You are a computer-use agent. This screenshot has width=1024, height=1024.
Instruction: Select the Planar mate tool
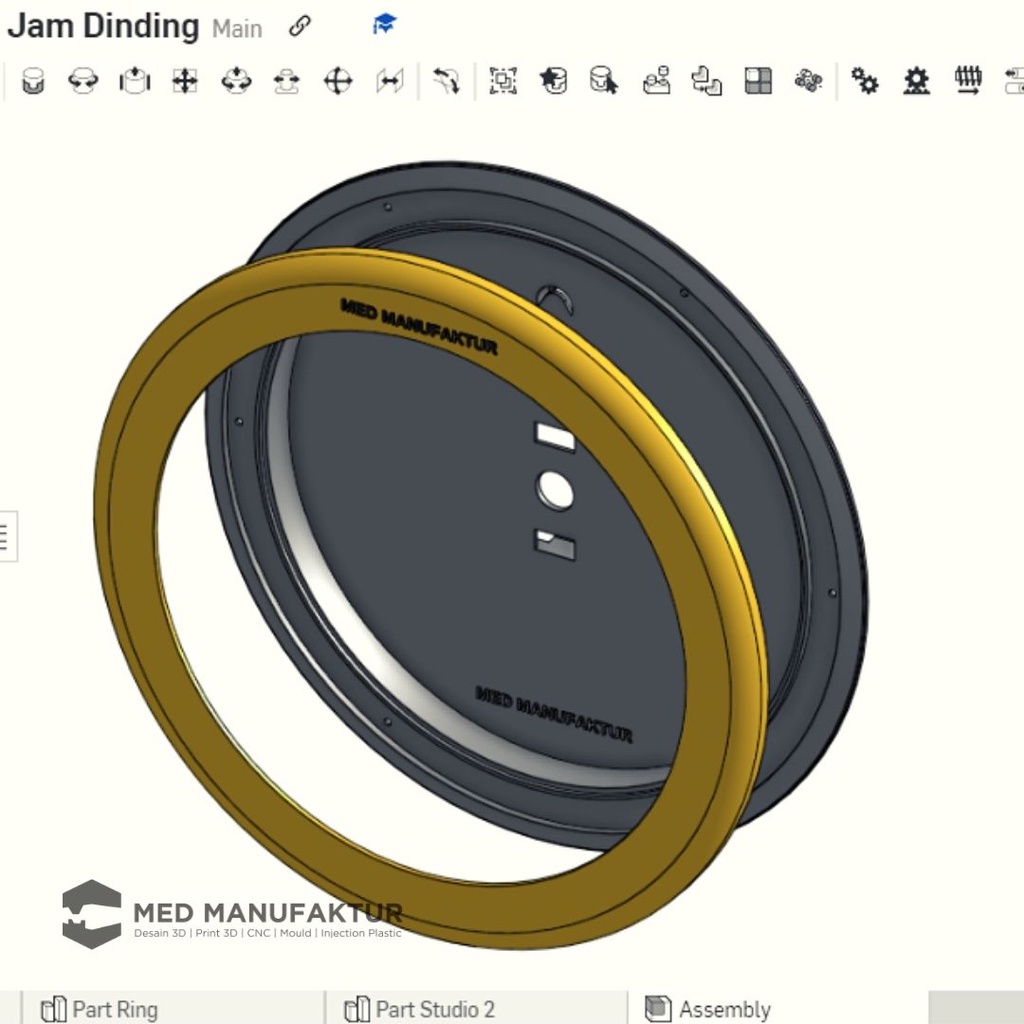click(x=185, y=82)
